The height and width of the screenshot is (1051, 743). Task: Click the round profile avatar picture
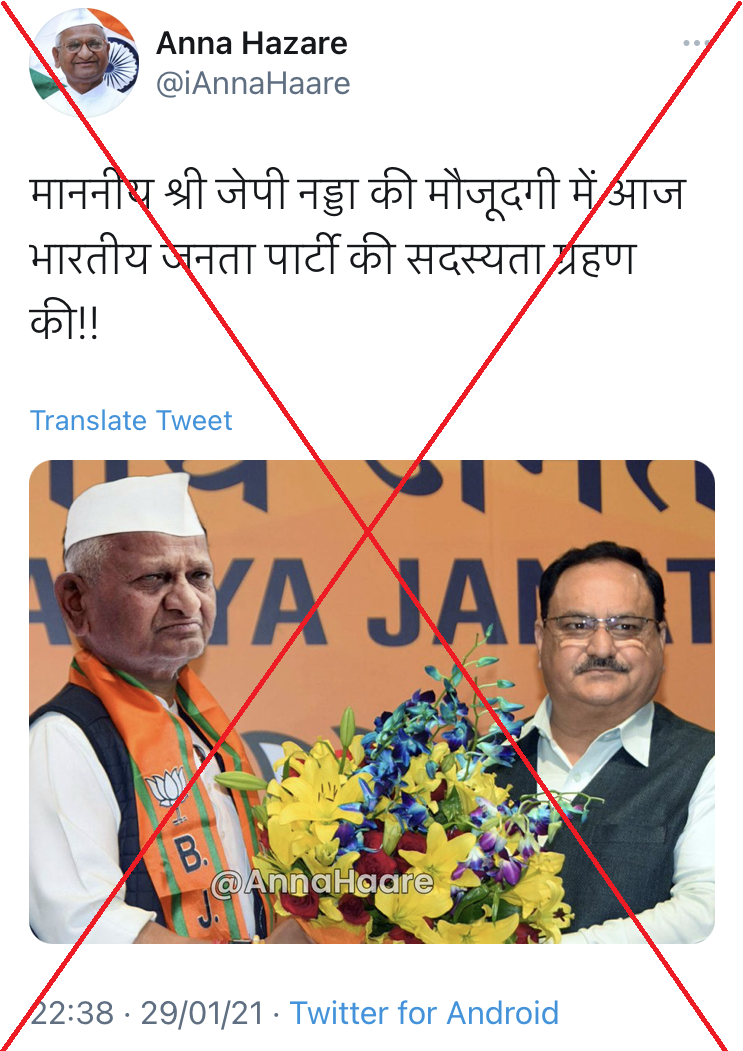84,64
